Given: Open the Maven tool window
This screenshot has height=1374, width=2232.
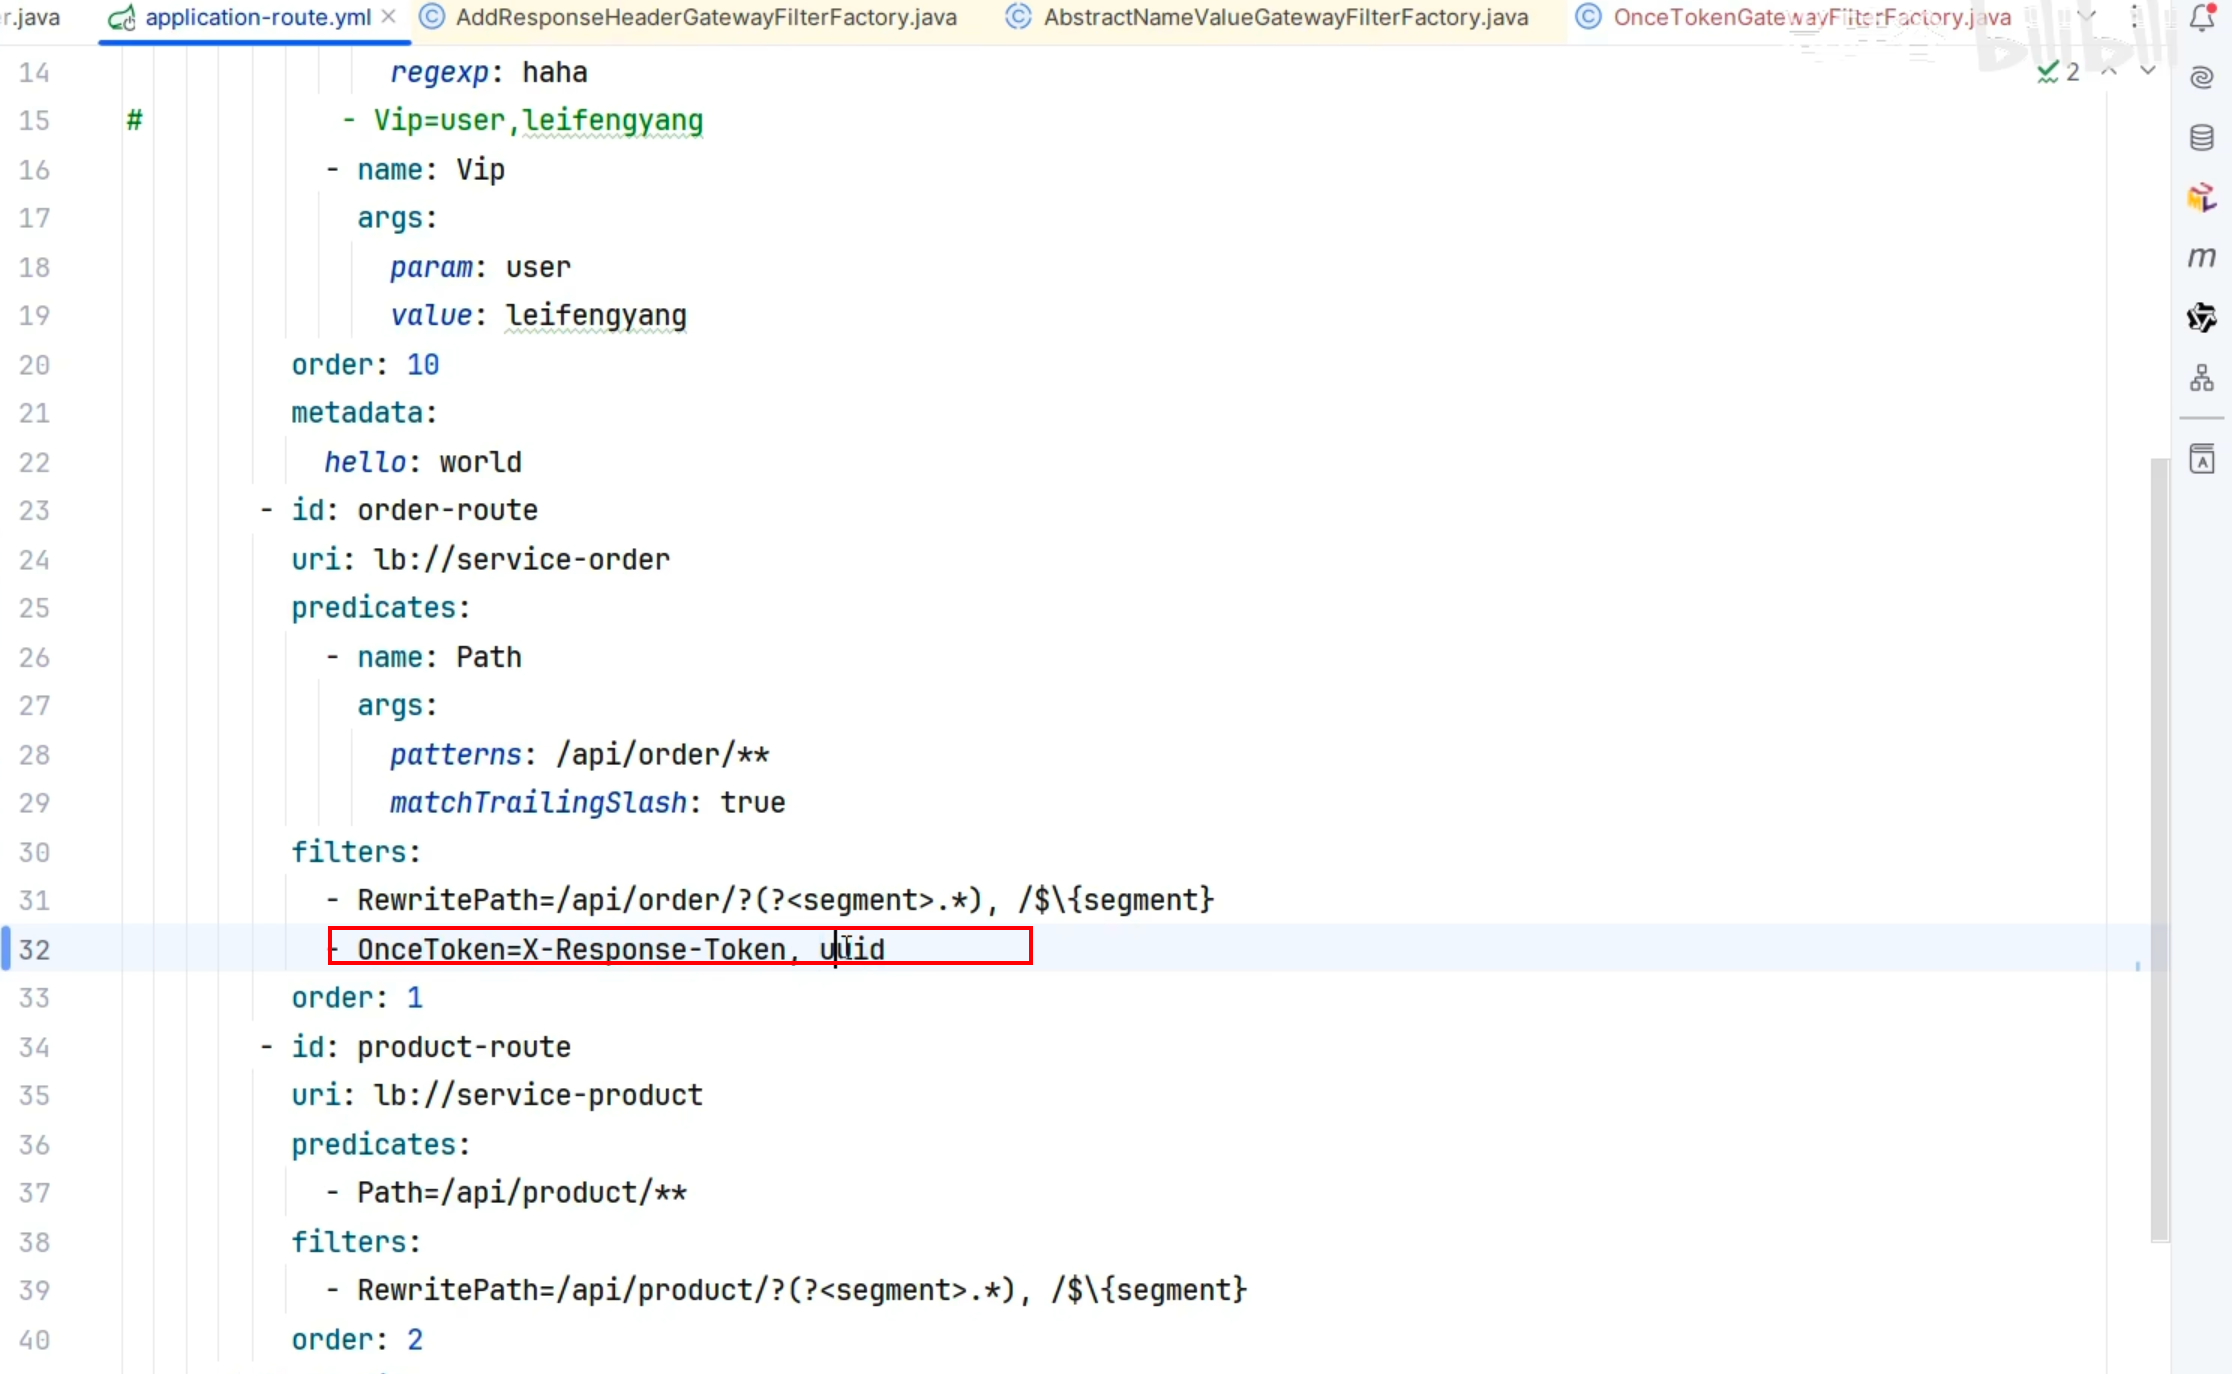Looking at the screenshot, I should 2202,258.
